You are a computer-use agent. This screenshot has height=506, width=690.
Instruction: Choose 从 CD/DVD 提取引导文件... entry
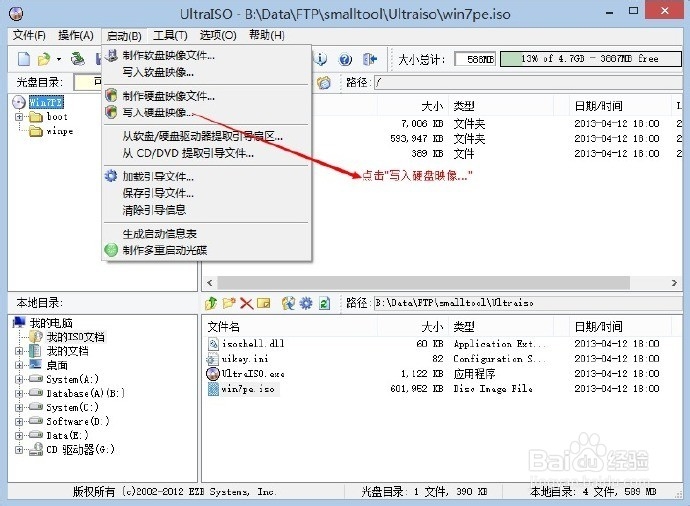[207, 153]
